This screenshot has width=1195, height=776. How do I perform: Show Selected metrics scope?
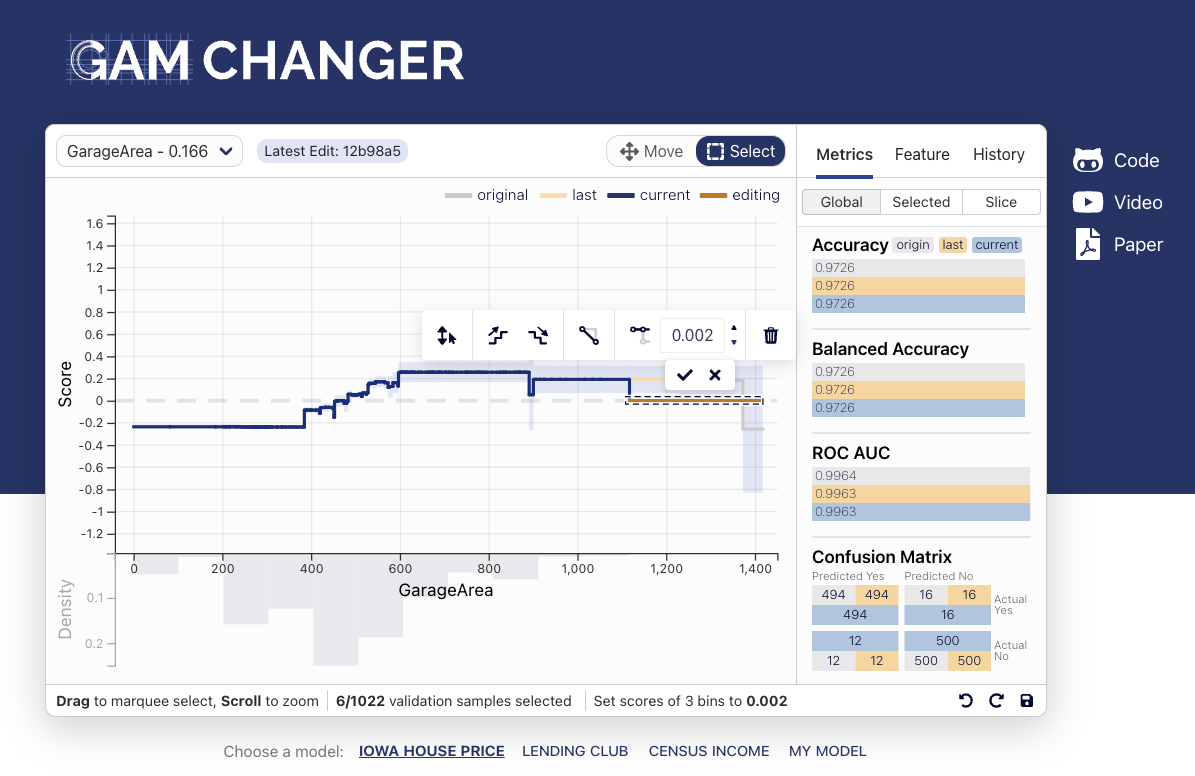(921, 202)
